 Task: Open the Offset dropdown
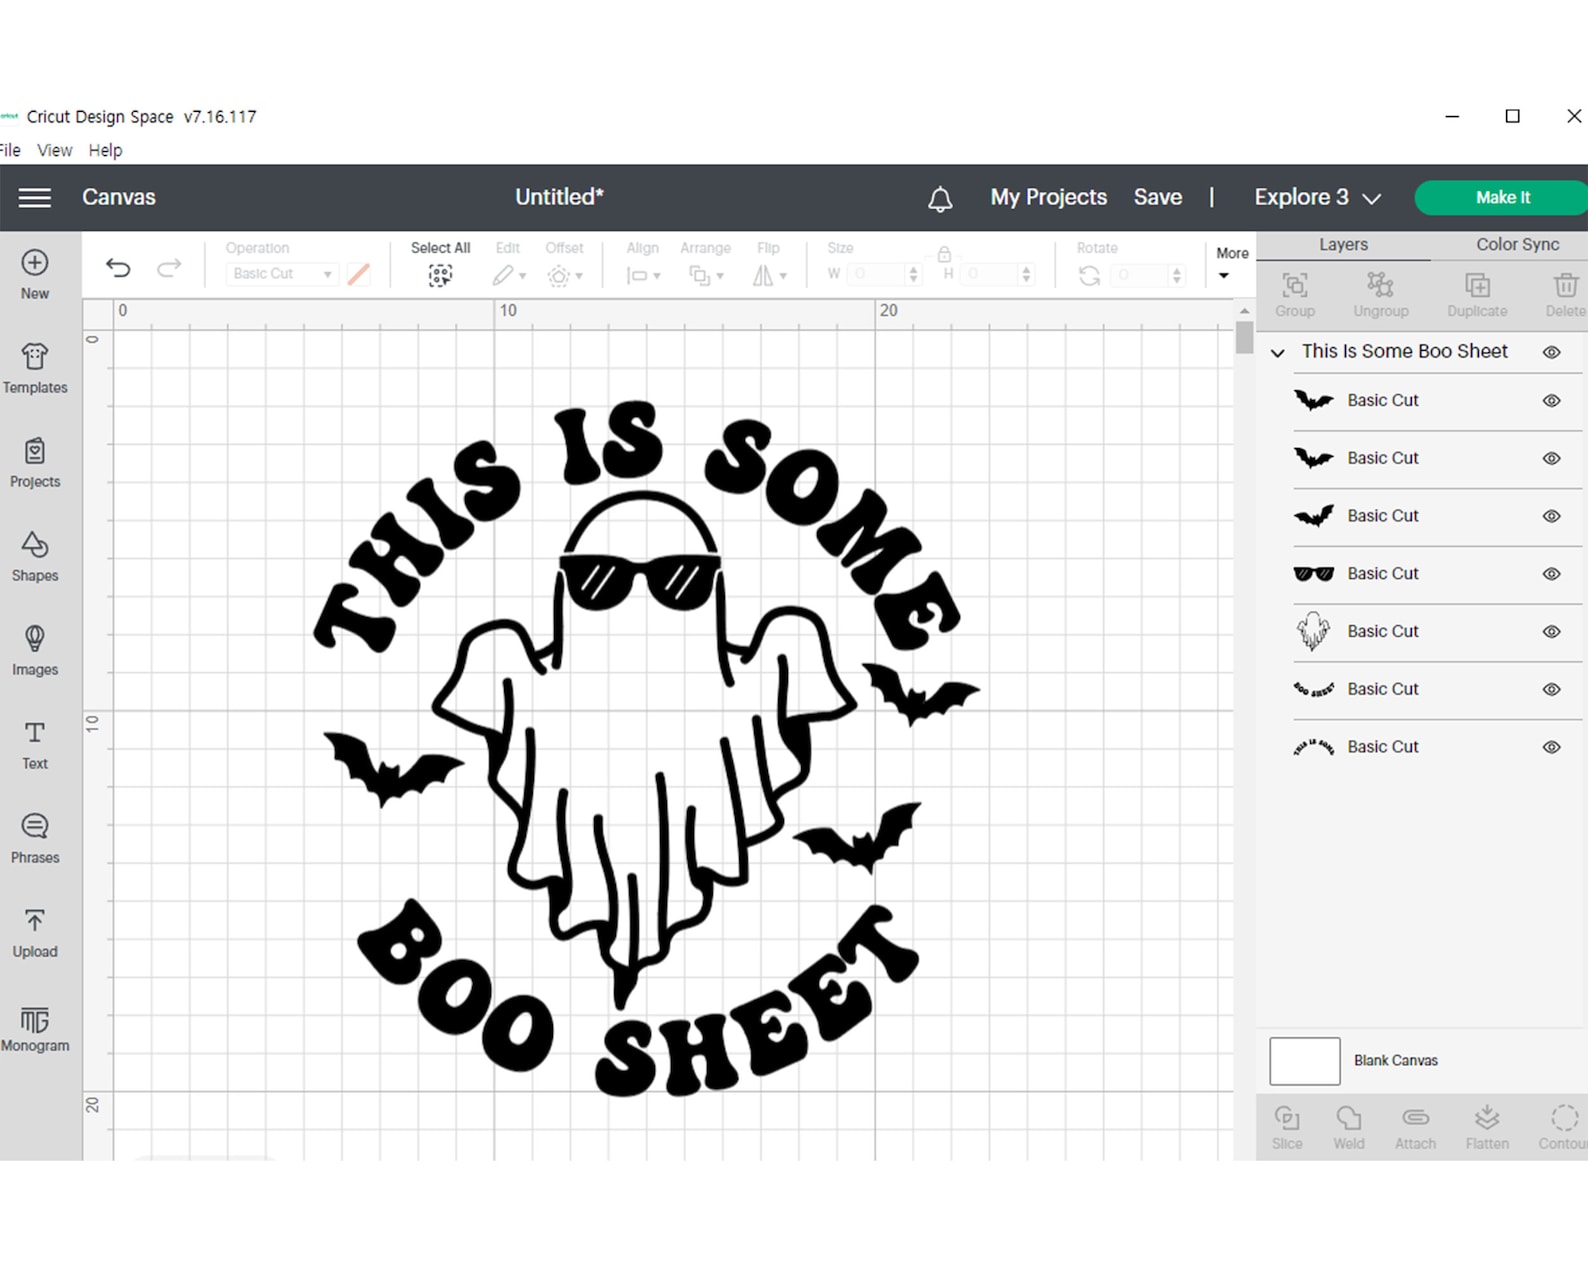[x=564, y=275]
